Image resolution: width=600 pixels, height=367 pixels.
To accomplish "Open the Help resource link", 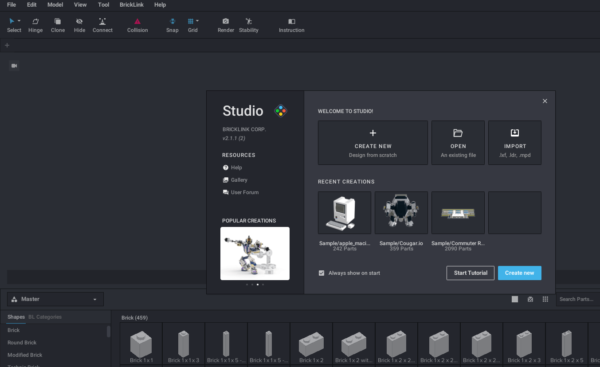I will [232, 168].
